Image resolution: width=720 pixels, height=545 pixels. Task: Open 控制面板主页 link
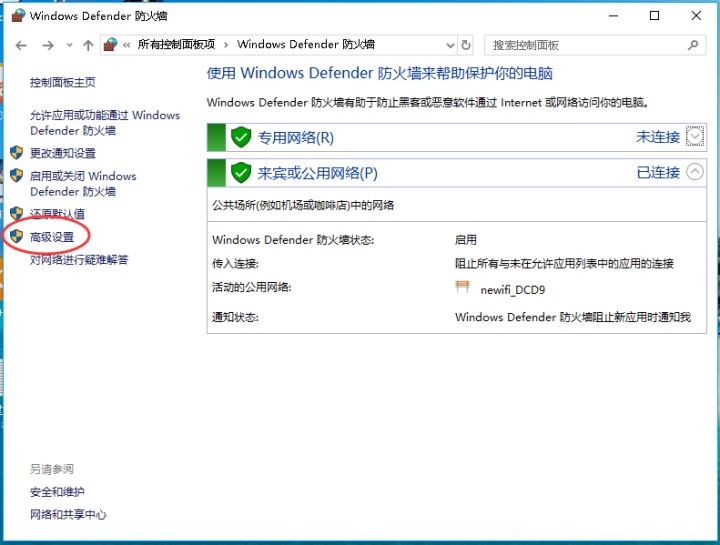[63, 83]
